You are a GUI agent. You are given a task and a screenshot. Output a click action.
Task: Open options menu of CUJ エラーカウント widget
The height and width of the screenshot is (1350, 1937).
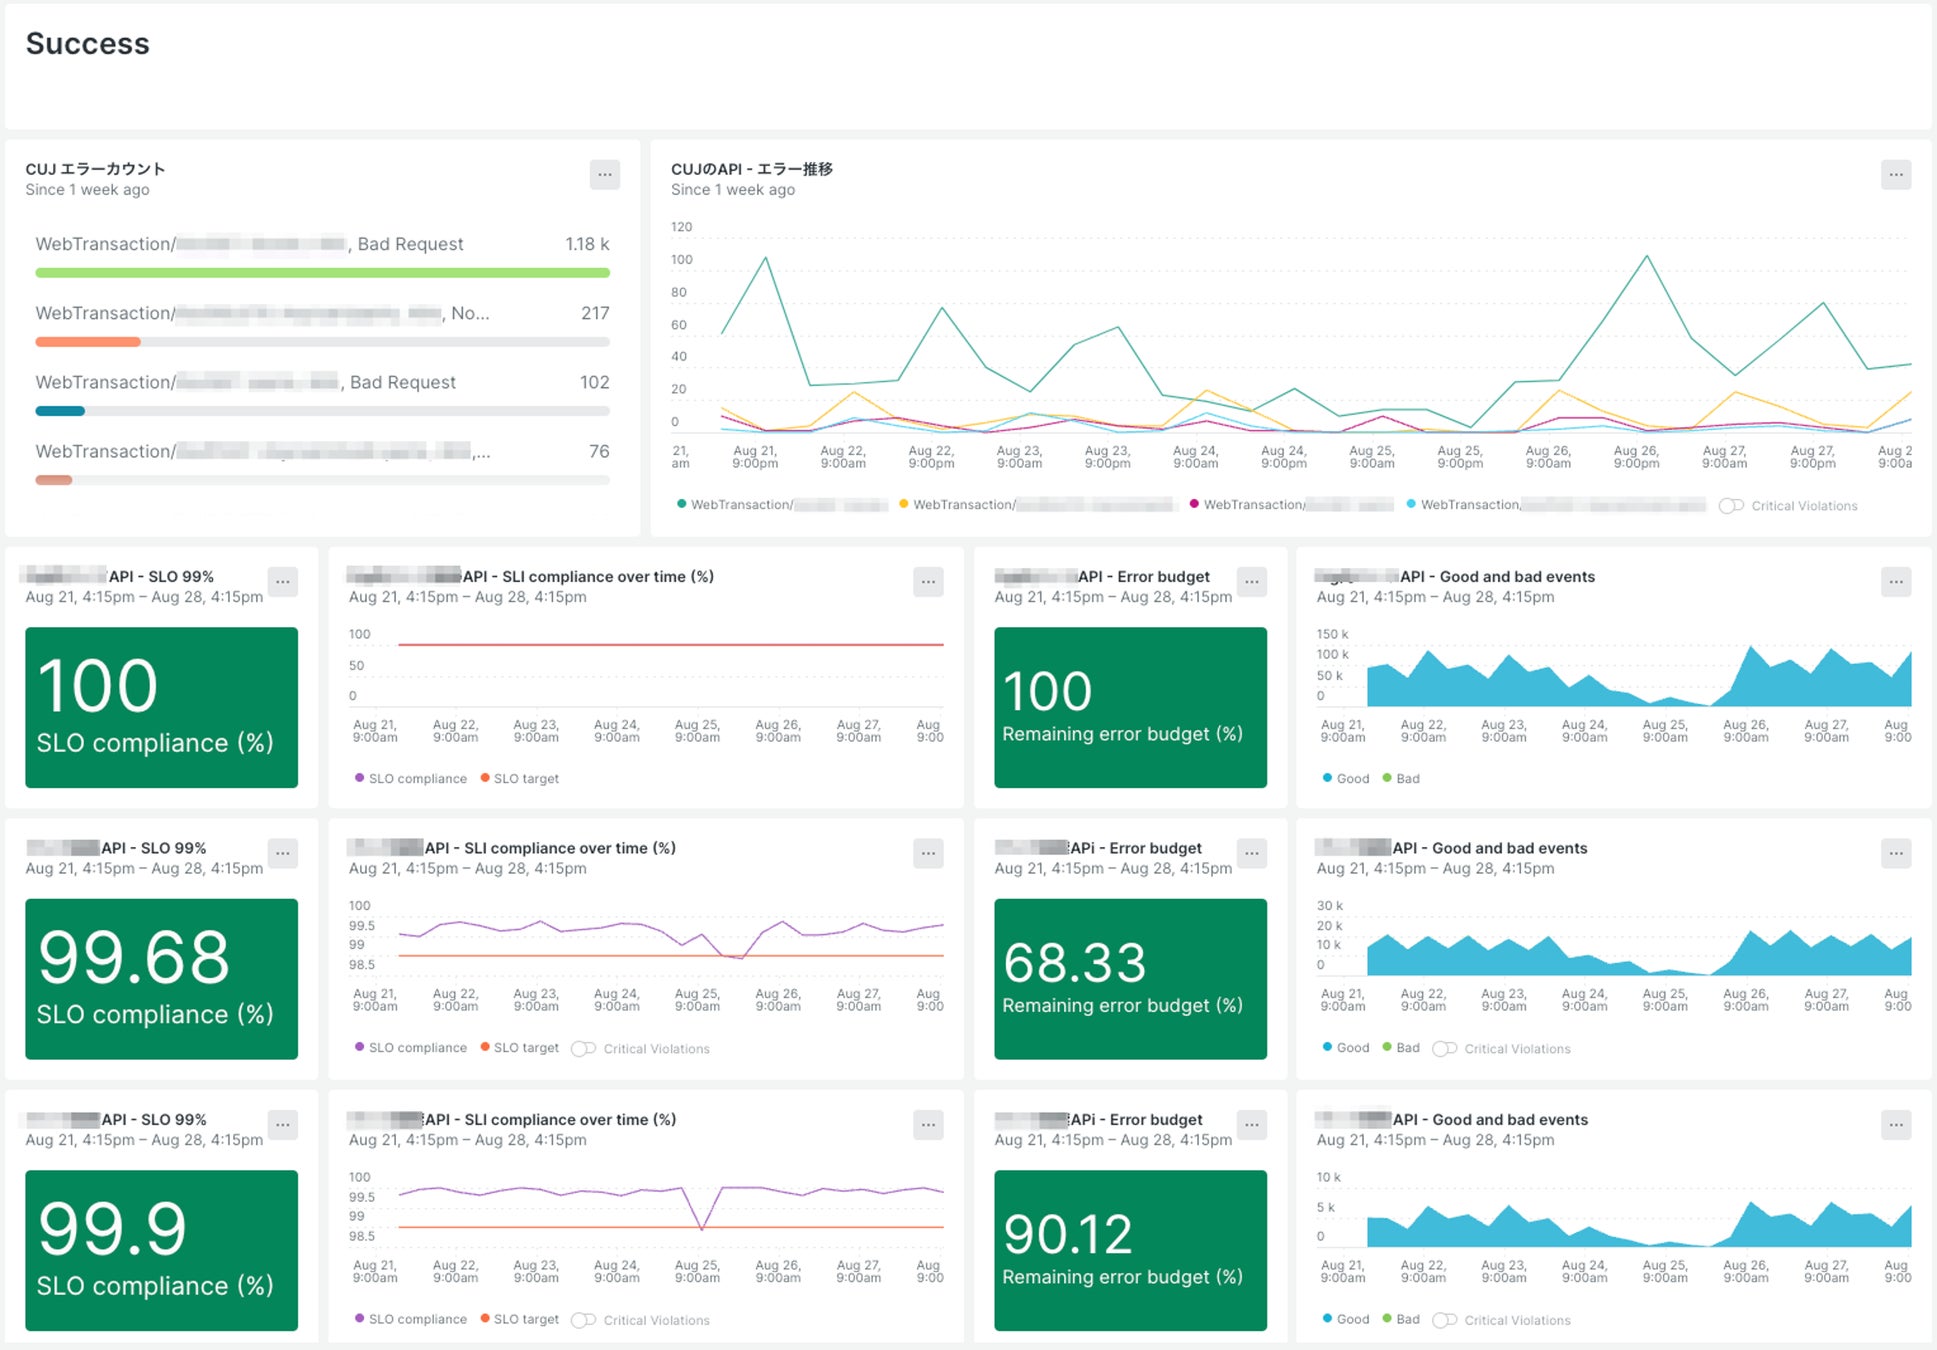coord(604,175)
